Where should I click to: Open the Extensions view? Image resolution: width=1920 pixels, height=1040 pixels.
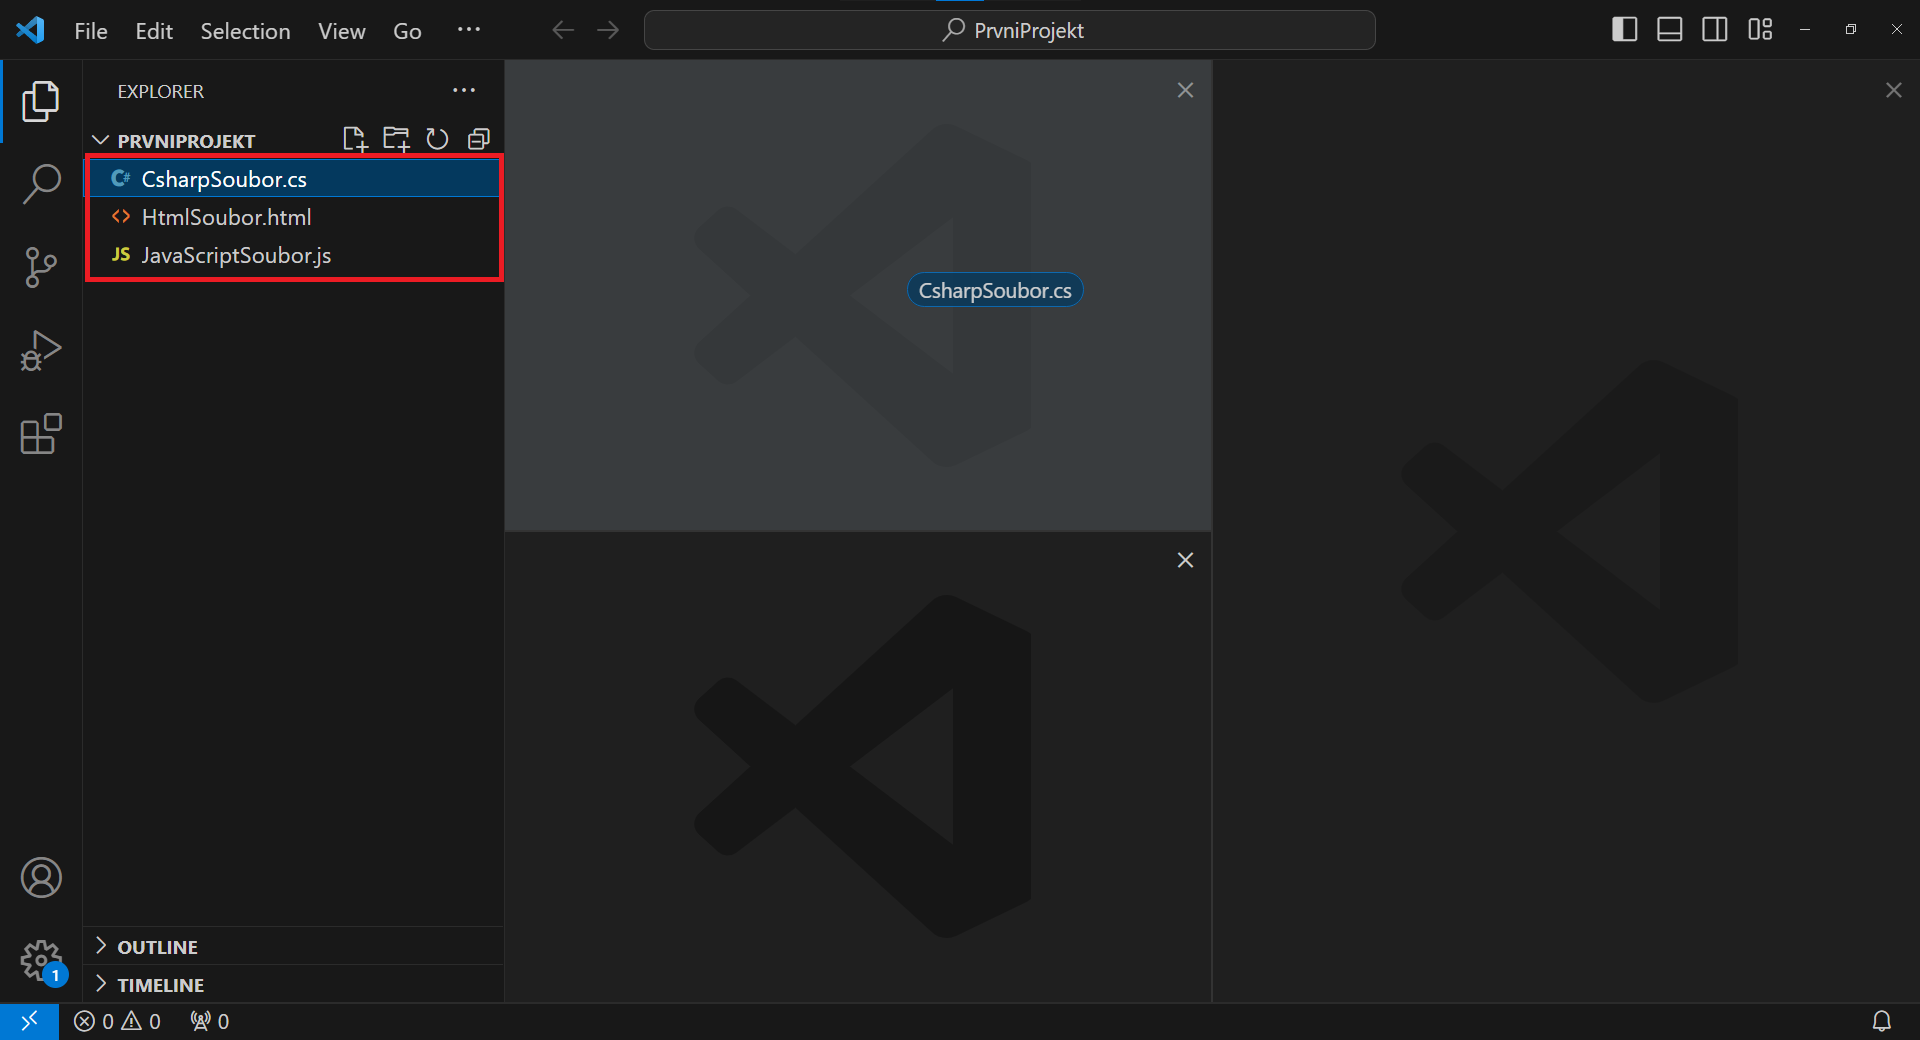coord(40,434)
